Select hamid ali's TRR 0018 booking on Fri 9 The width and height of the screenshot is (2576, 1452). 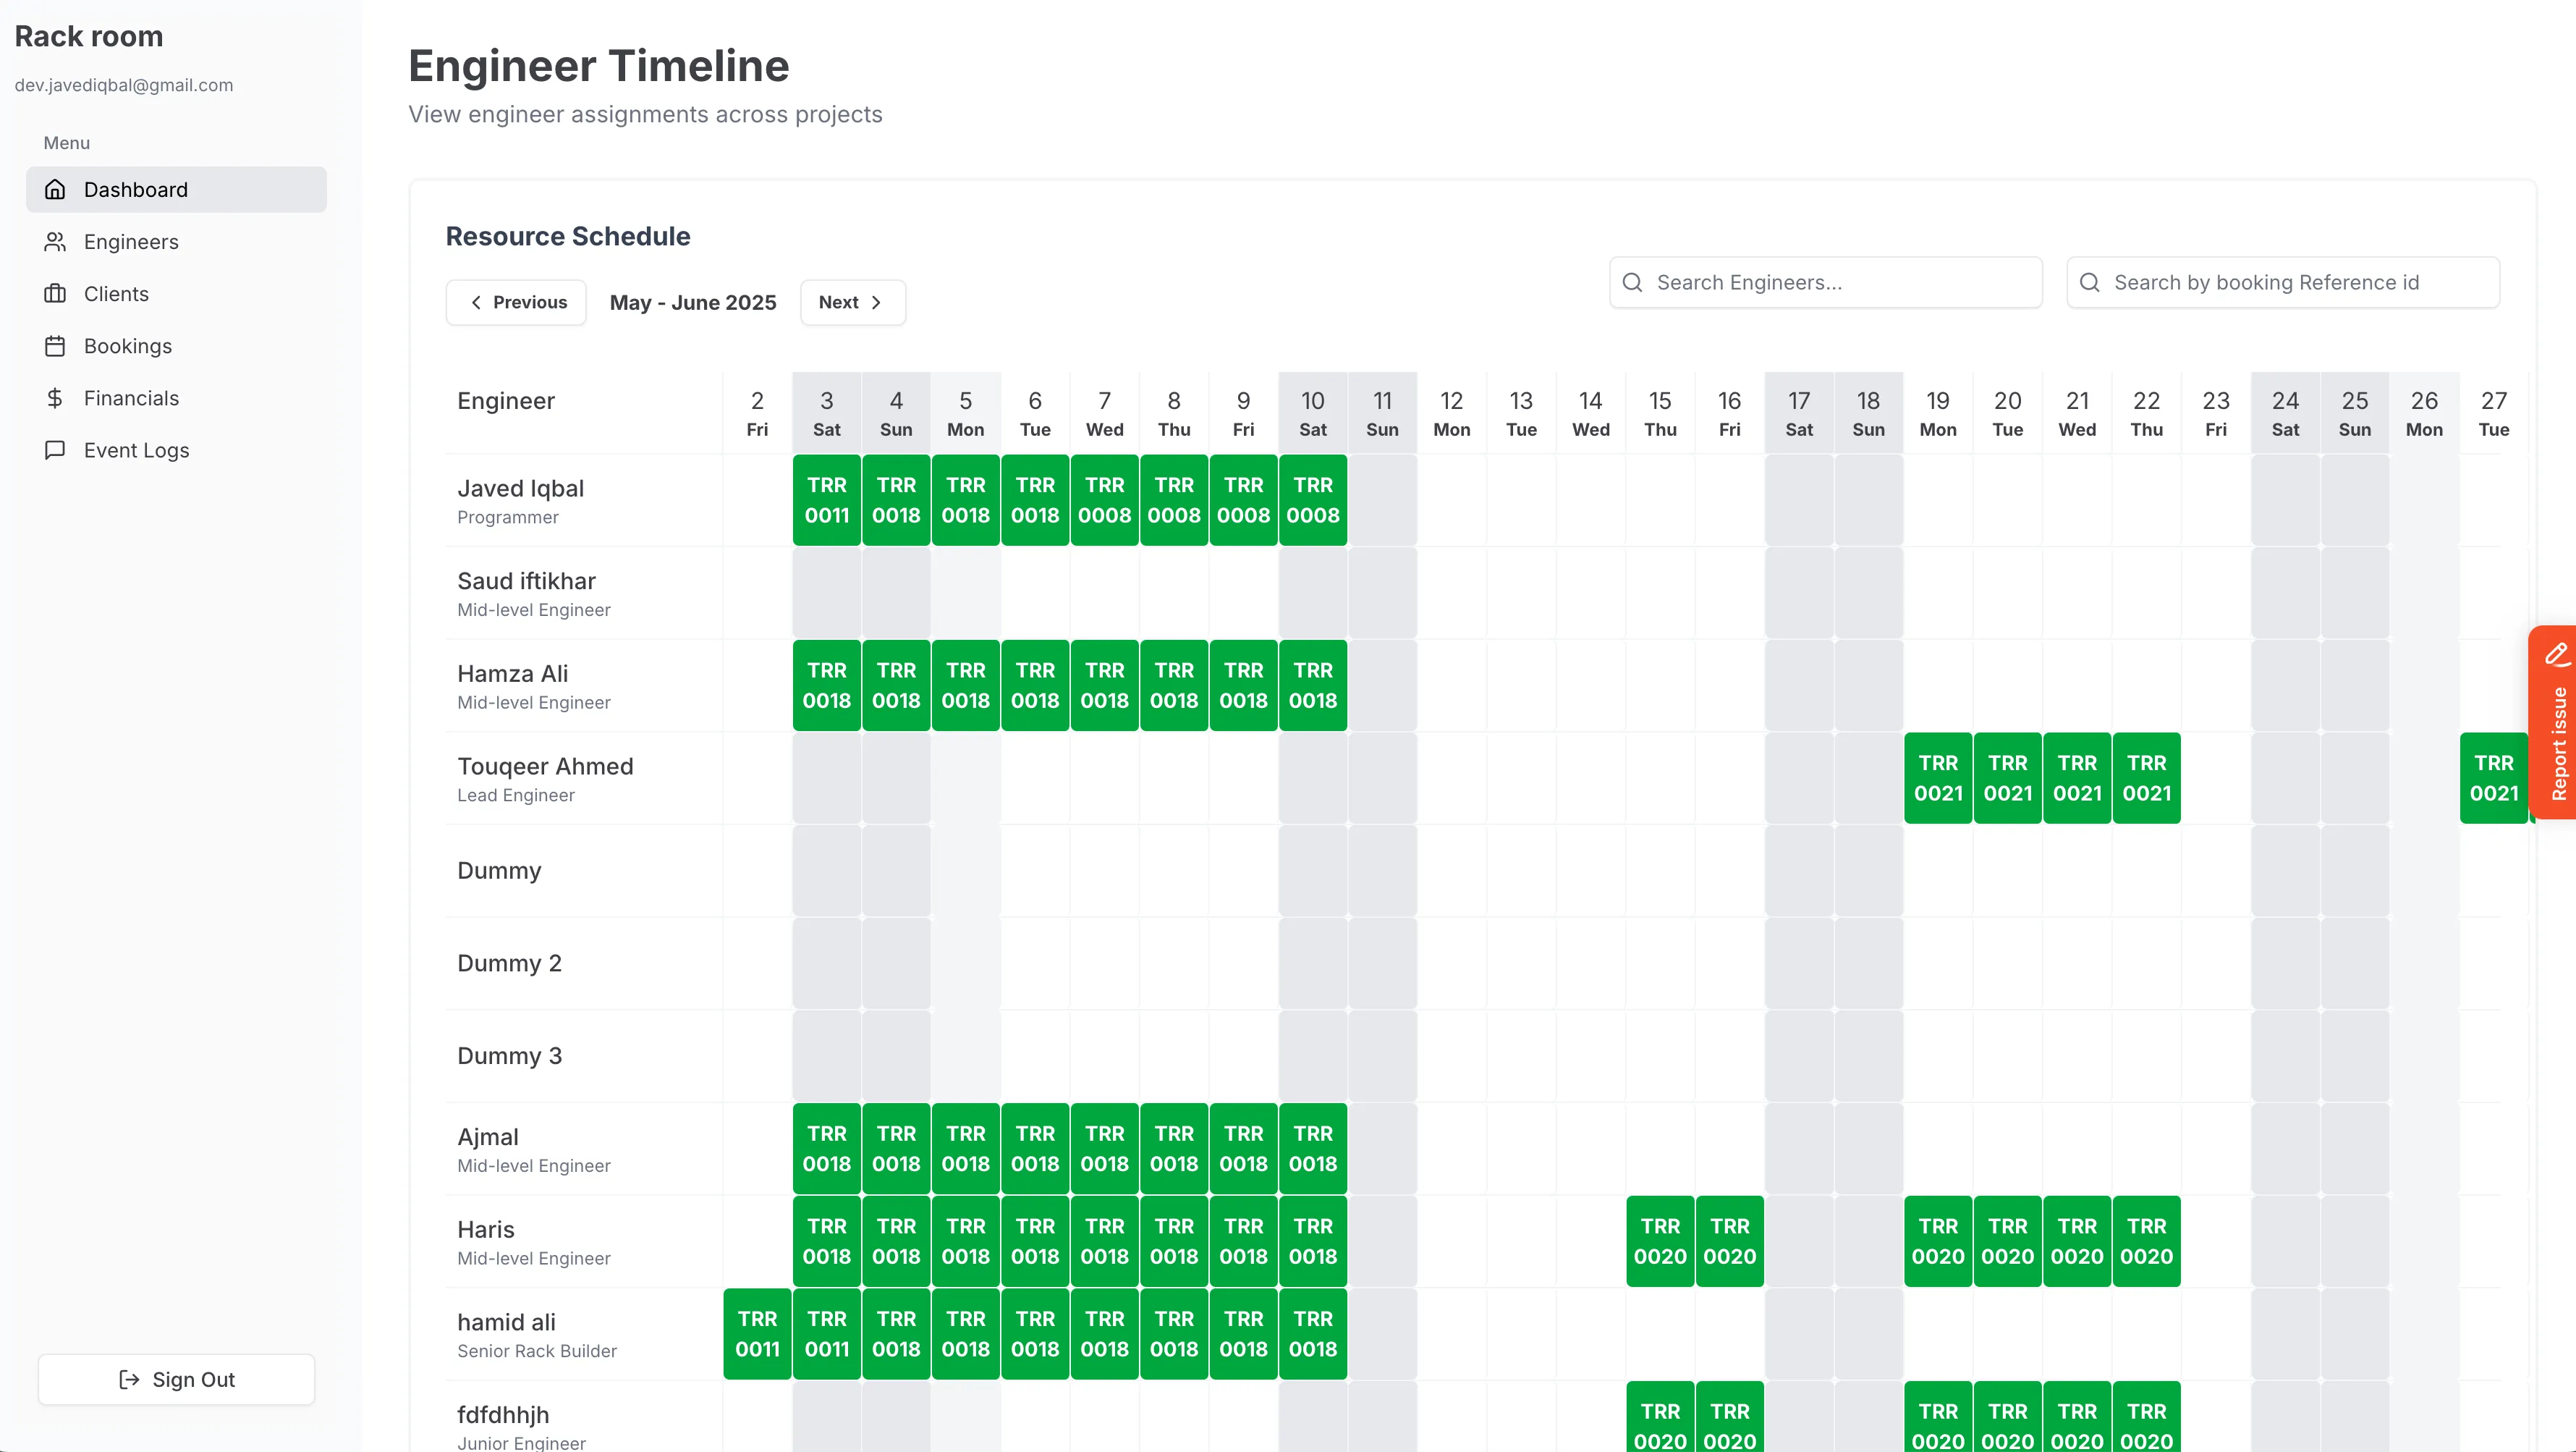coord(1244,1334)
